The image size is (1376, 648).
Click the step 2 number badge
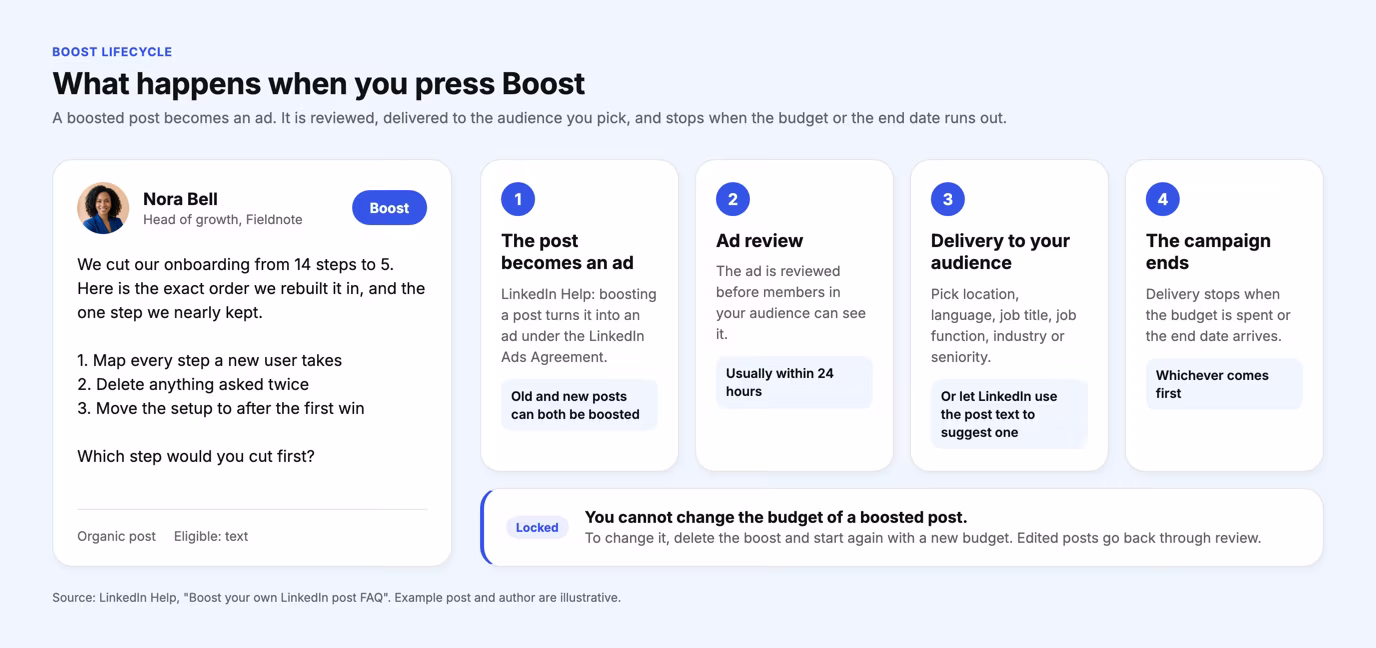point(733,199)
